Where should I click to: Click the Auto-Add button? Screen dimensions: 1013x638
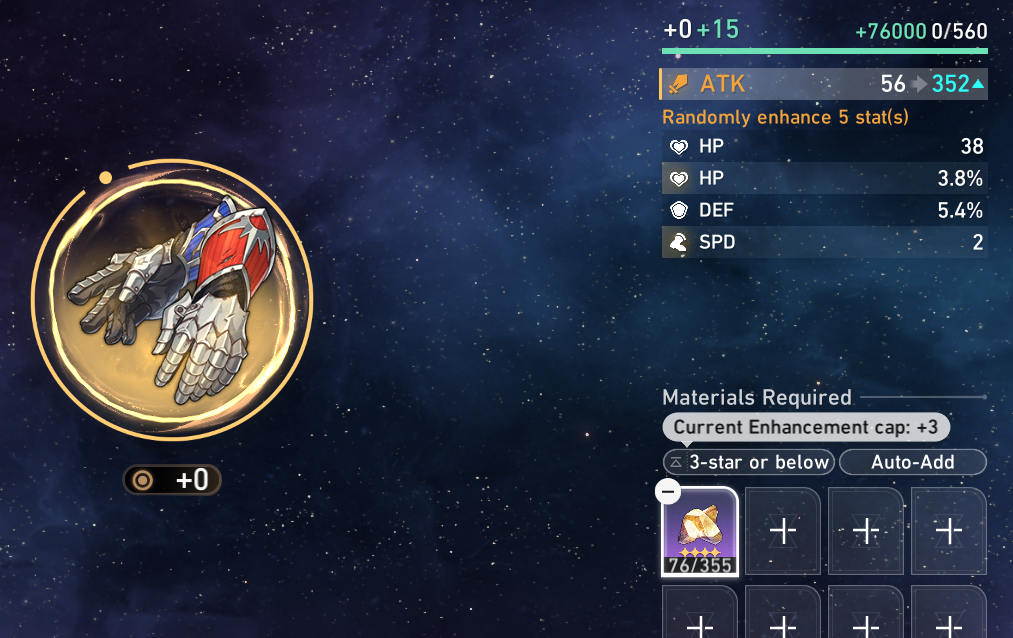(x=913, y=462)
